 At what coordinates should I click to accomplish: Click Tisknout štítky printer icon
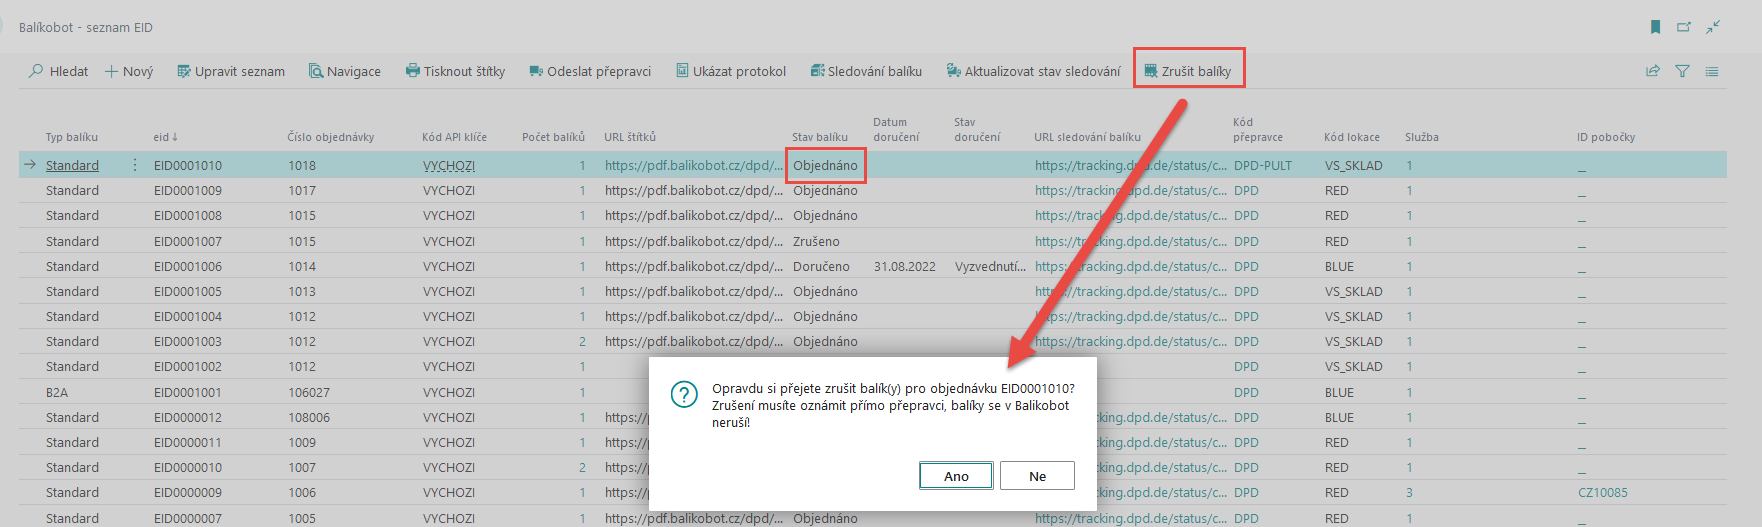coord(412,71)
